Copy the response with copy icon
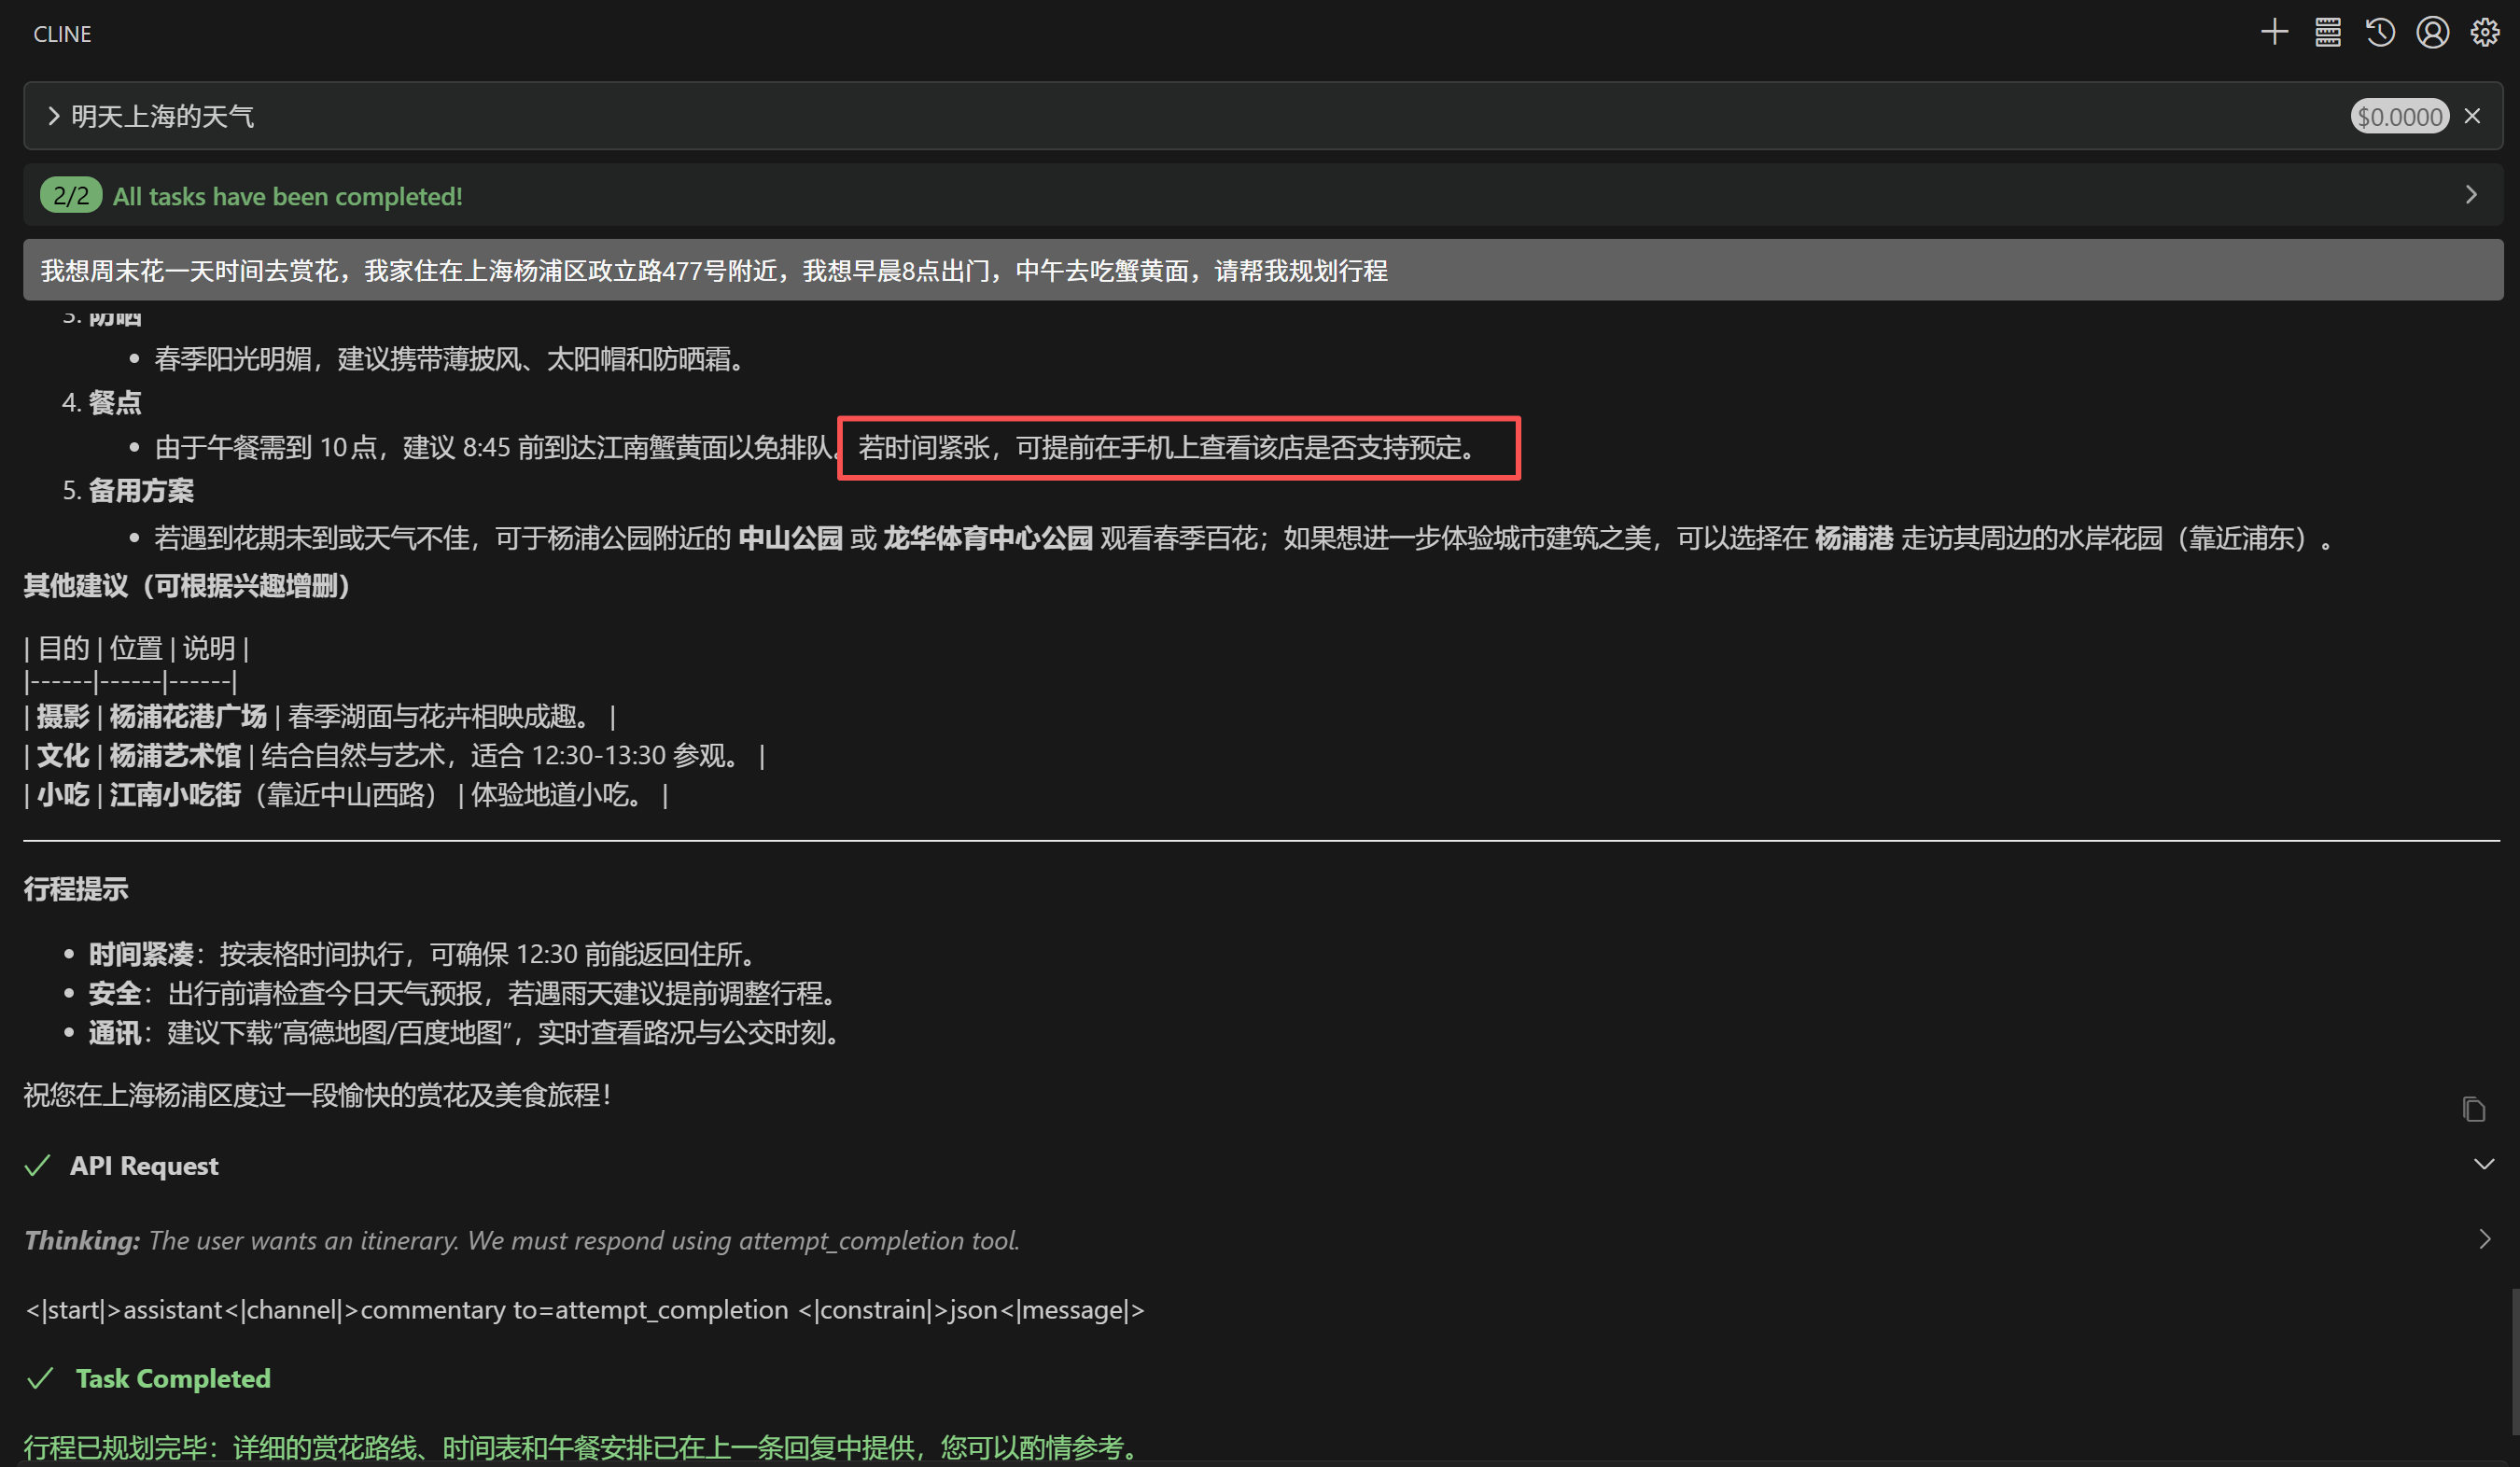2520x1467 pixels. (x=2473, y=1109)
